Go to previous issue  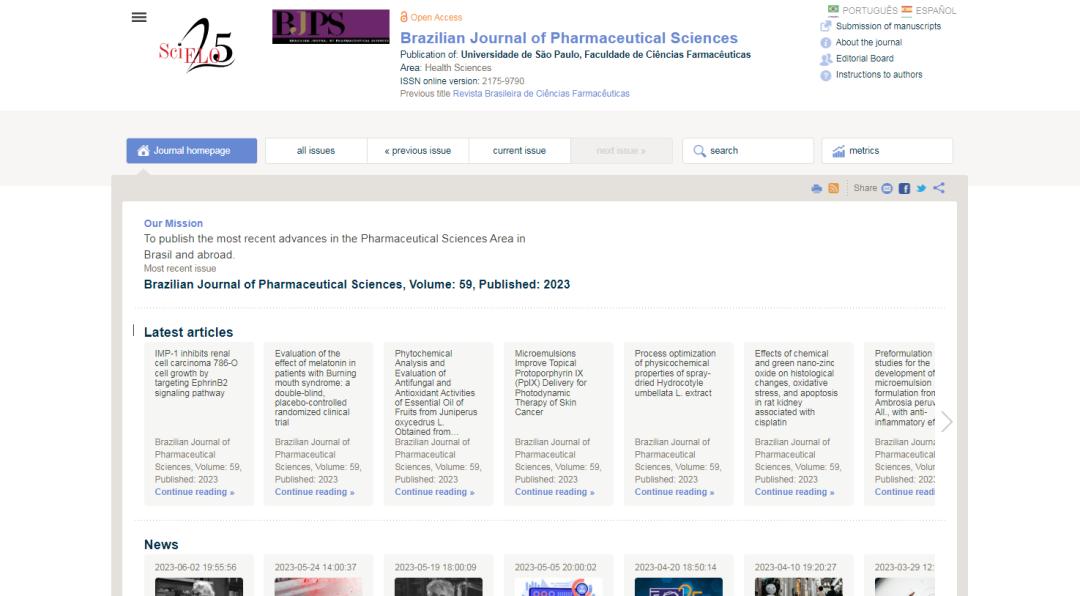tap(418, 151)
